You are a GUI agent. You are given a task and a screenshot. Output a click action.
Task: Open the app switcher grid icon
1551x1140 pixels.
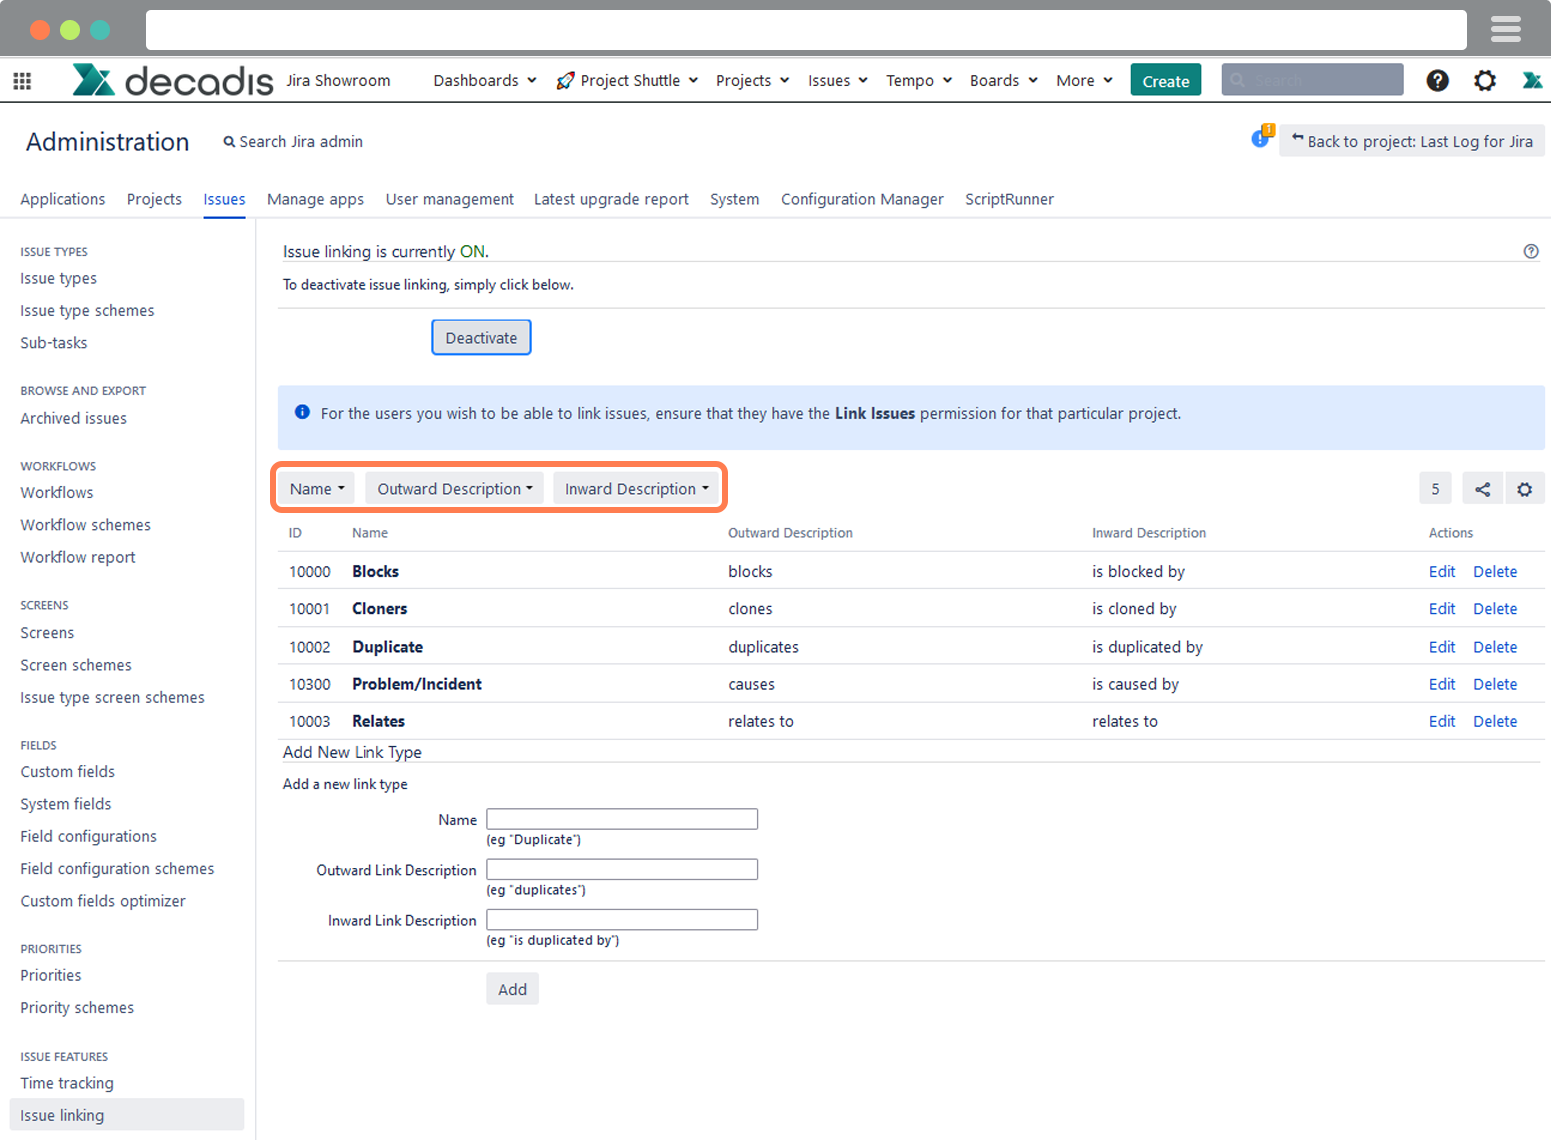pyautogui.click(x=22, y=81)
